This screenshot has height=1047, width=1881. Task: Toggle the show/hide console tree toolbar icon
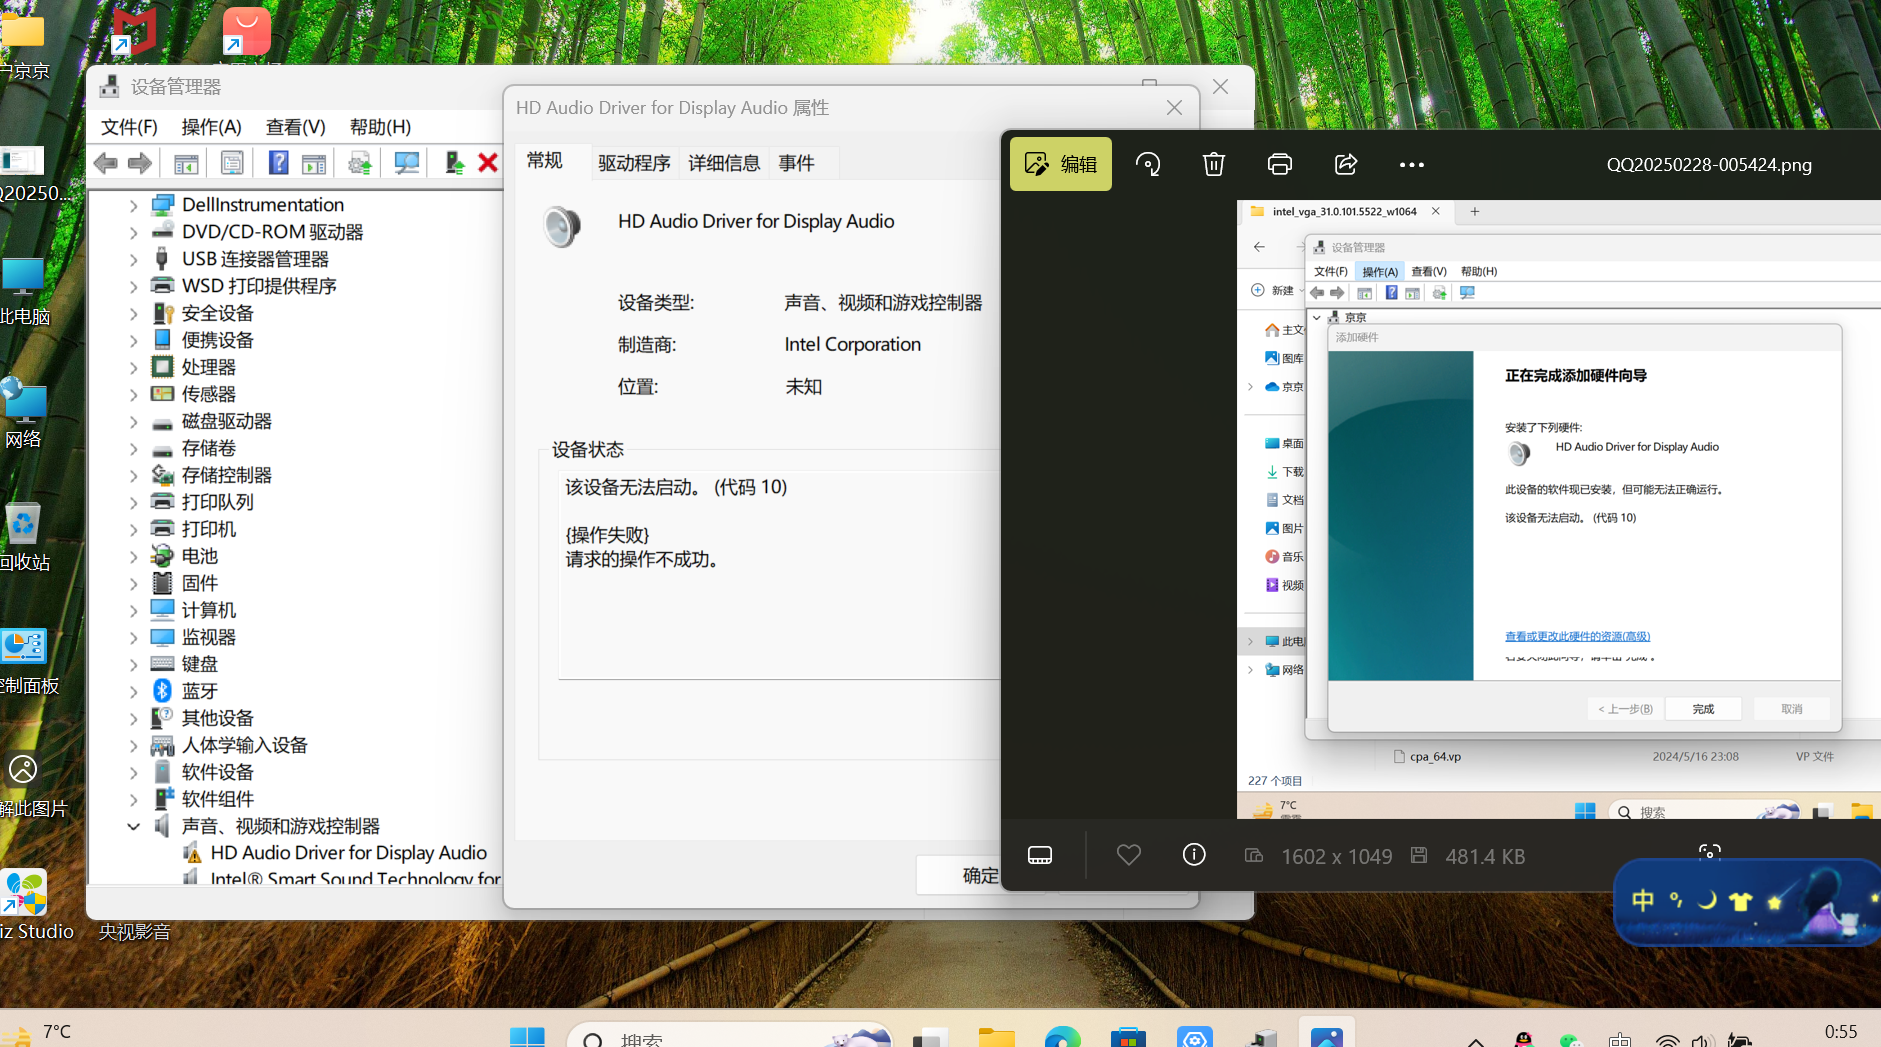(x=186, y=163)
